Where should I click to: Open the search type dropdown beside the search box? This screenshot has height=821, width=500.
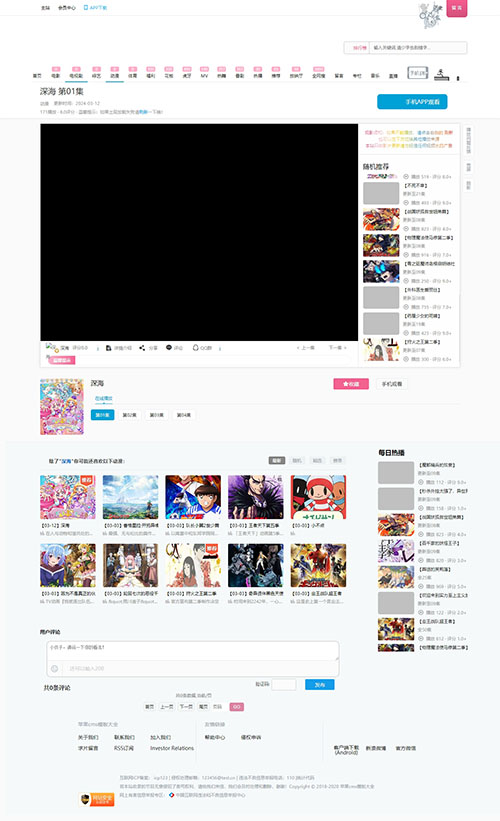(358, 48)
